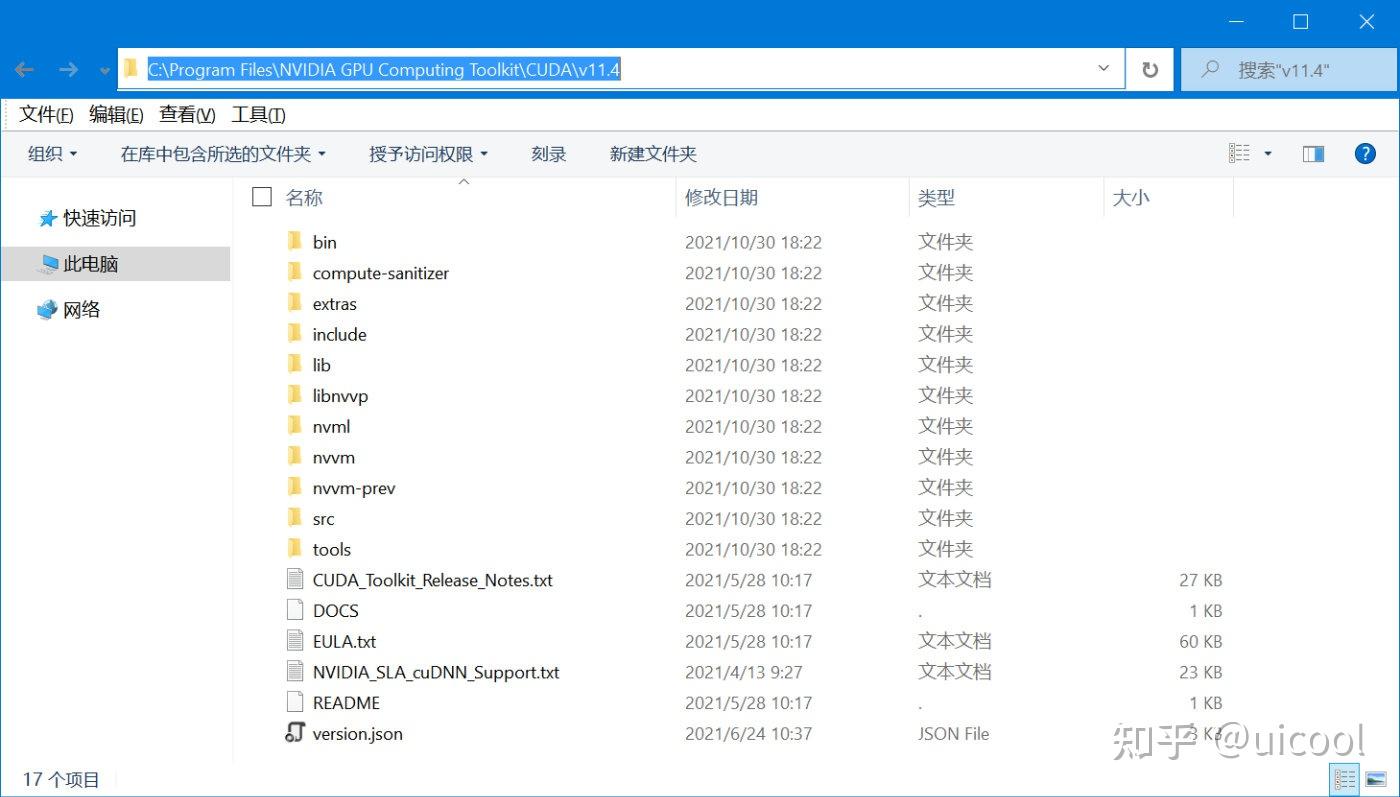Click the src folder icon

[x=294, y=518]
